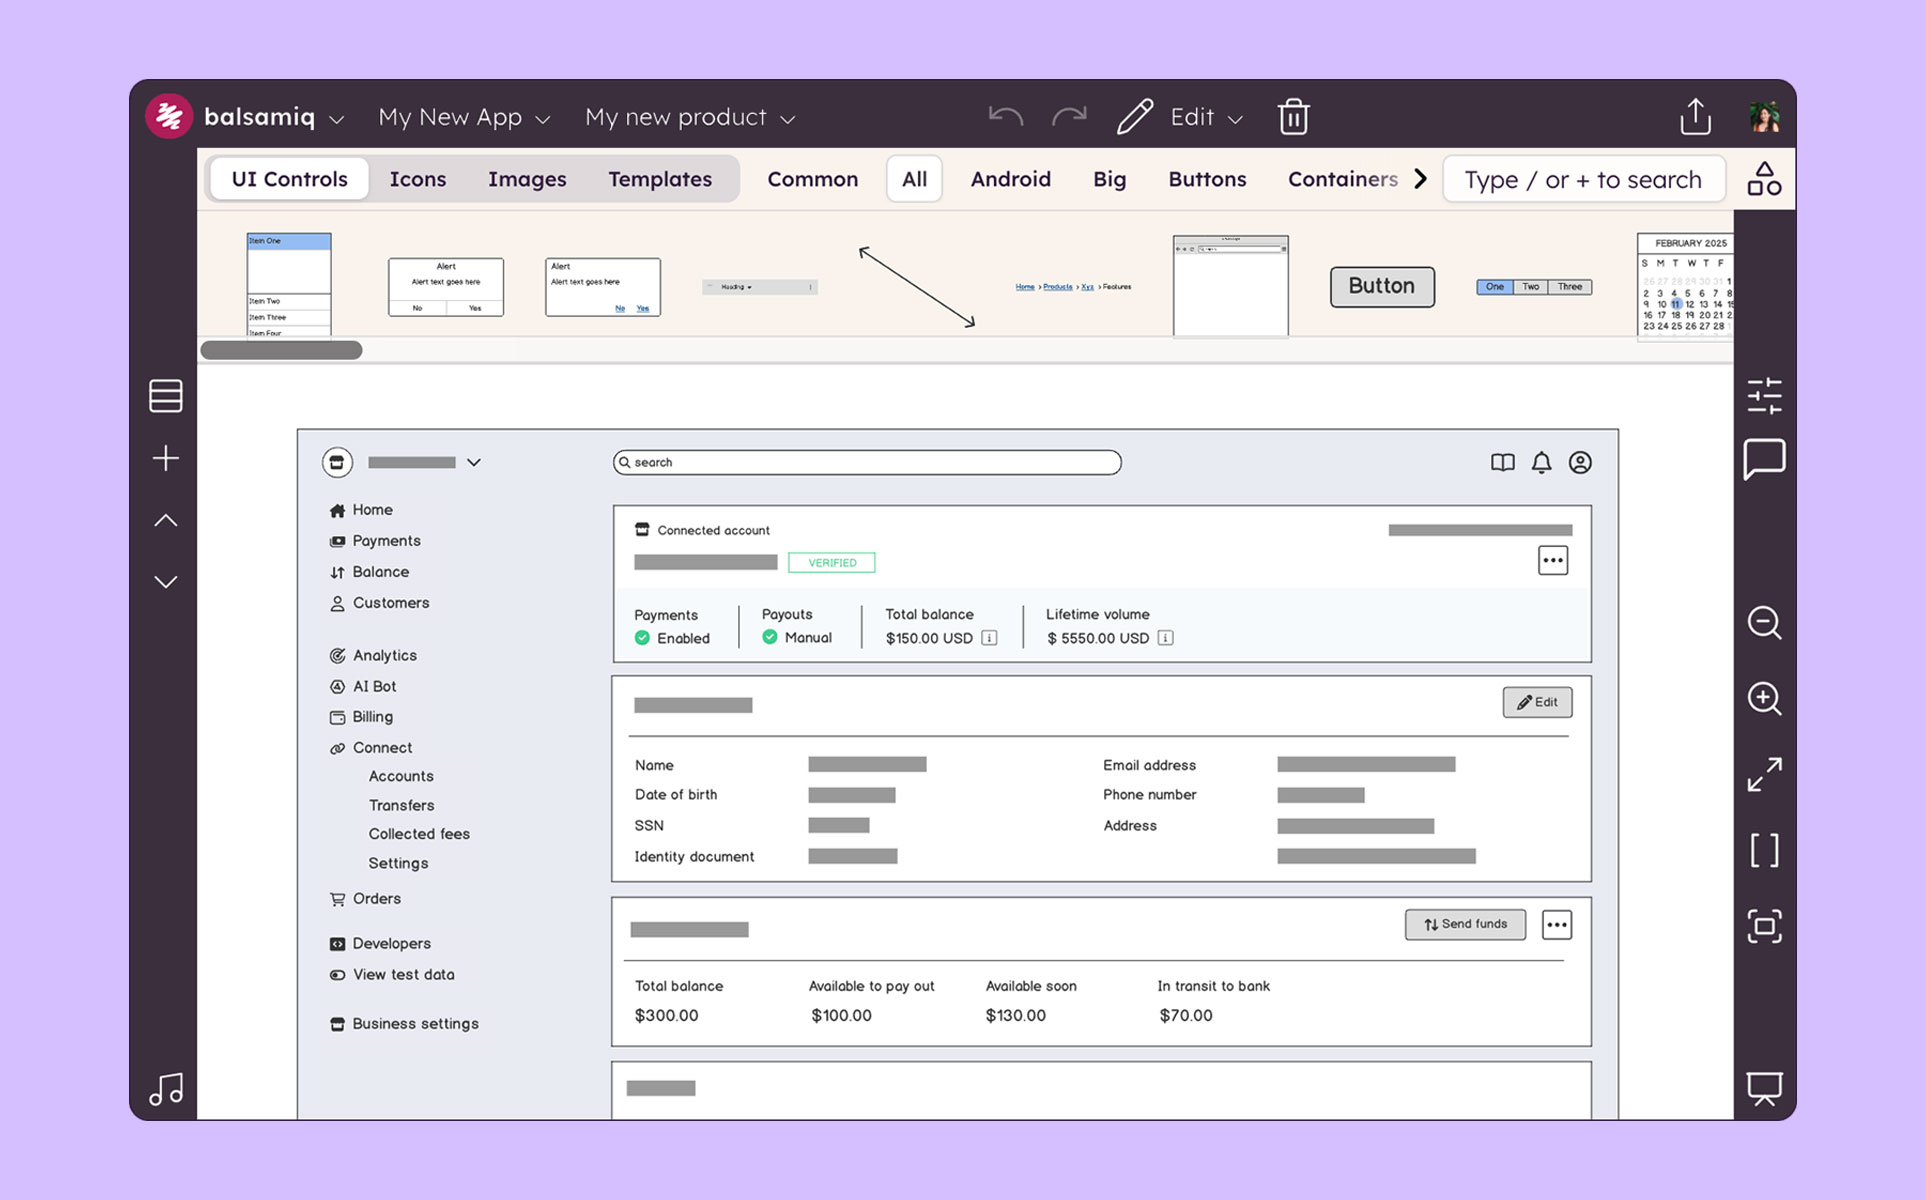The image size is (1926, 1200).
Task: Zoom in on the canvas
Action: tap(1765, 699)
